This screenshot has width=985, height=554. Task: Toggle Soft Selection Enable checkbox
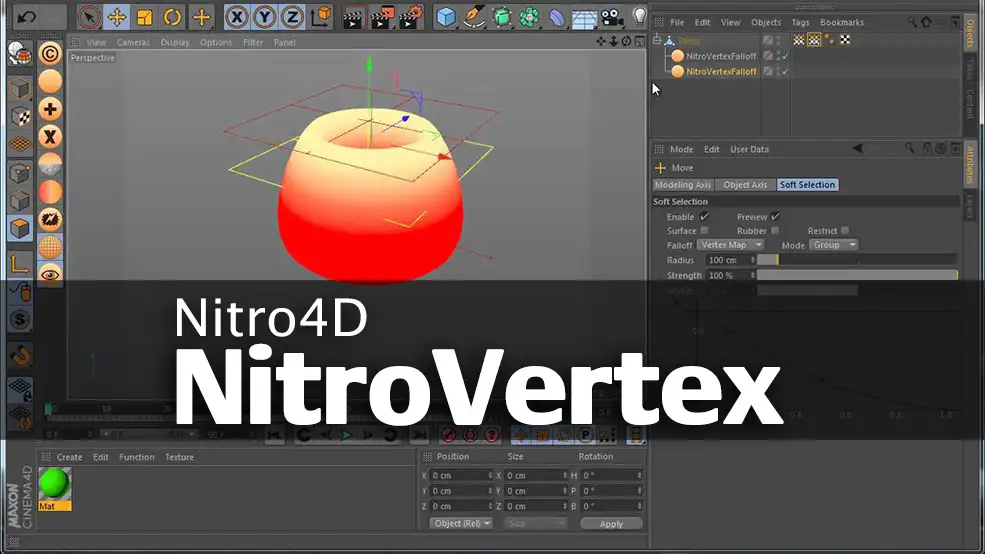pos(704,217)
